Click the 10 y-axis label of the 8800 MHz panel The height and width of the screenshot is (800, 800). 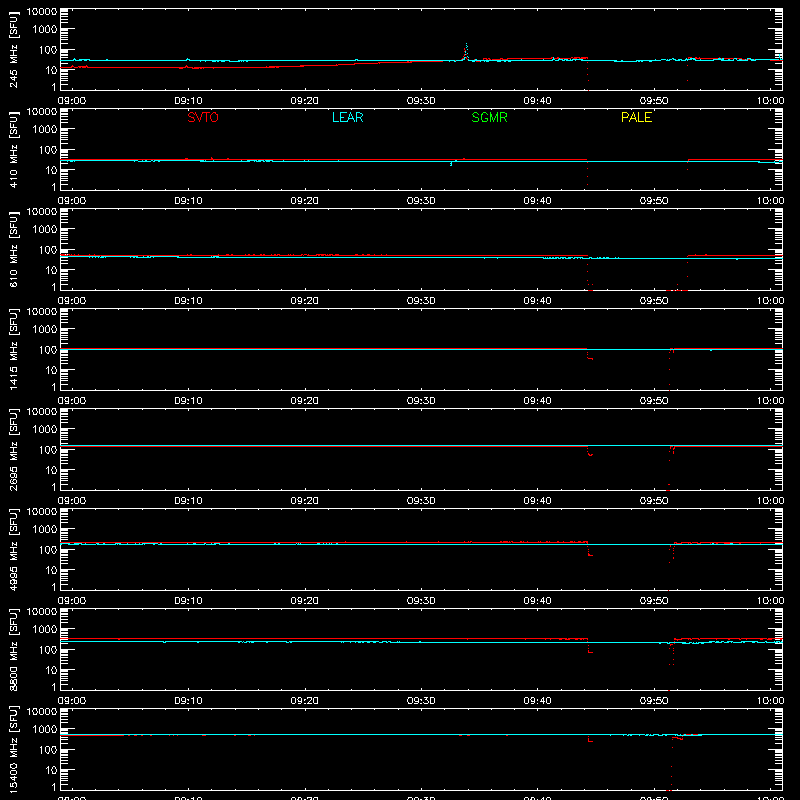(x=51, y=670)
